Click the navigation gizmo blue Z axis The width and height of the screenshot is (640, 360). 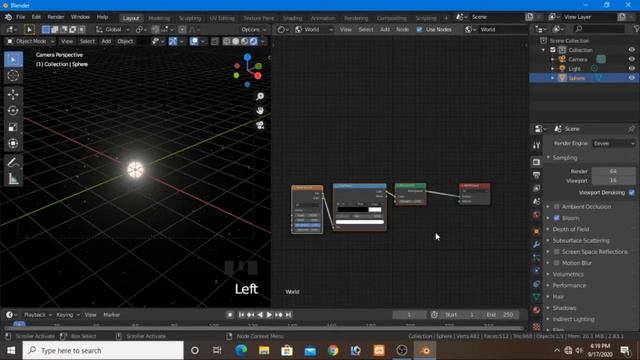(247, 58)
